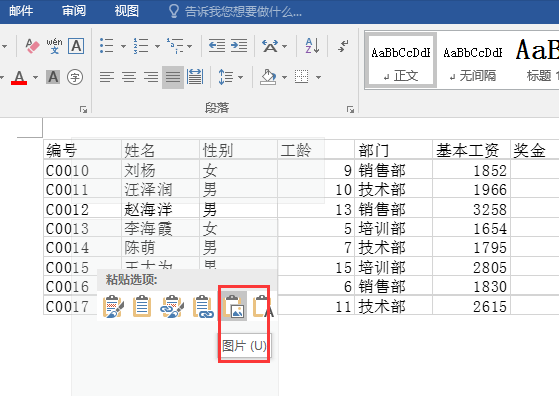Apply Distributed alignment
Screen dimensions: 559x396
pyautogui.click(x=195, y=77)
